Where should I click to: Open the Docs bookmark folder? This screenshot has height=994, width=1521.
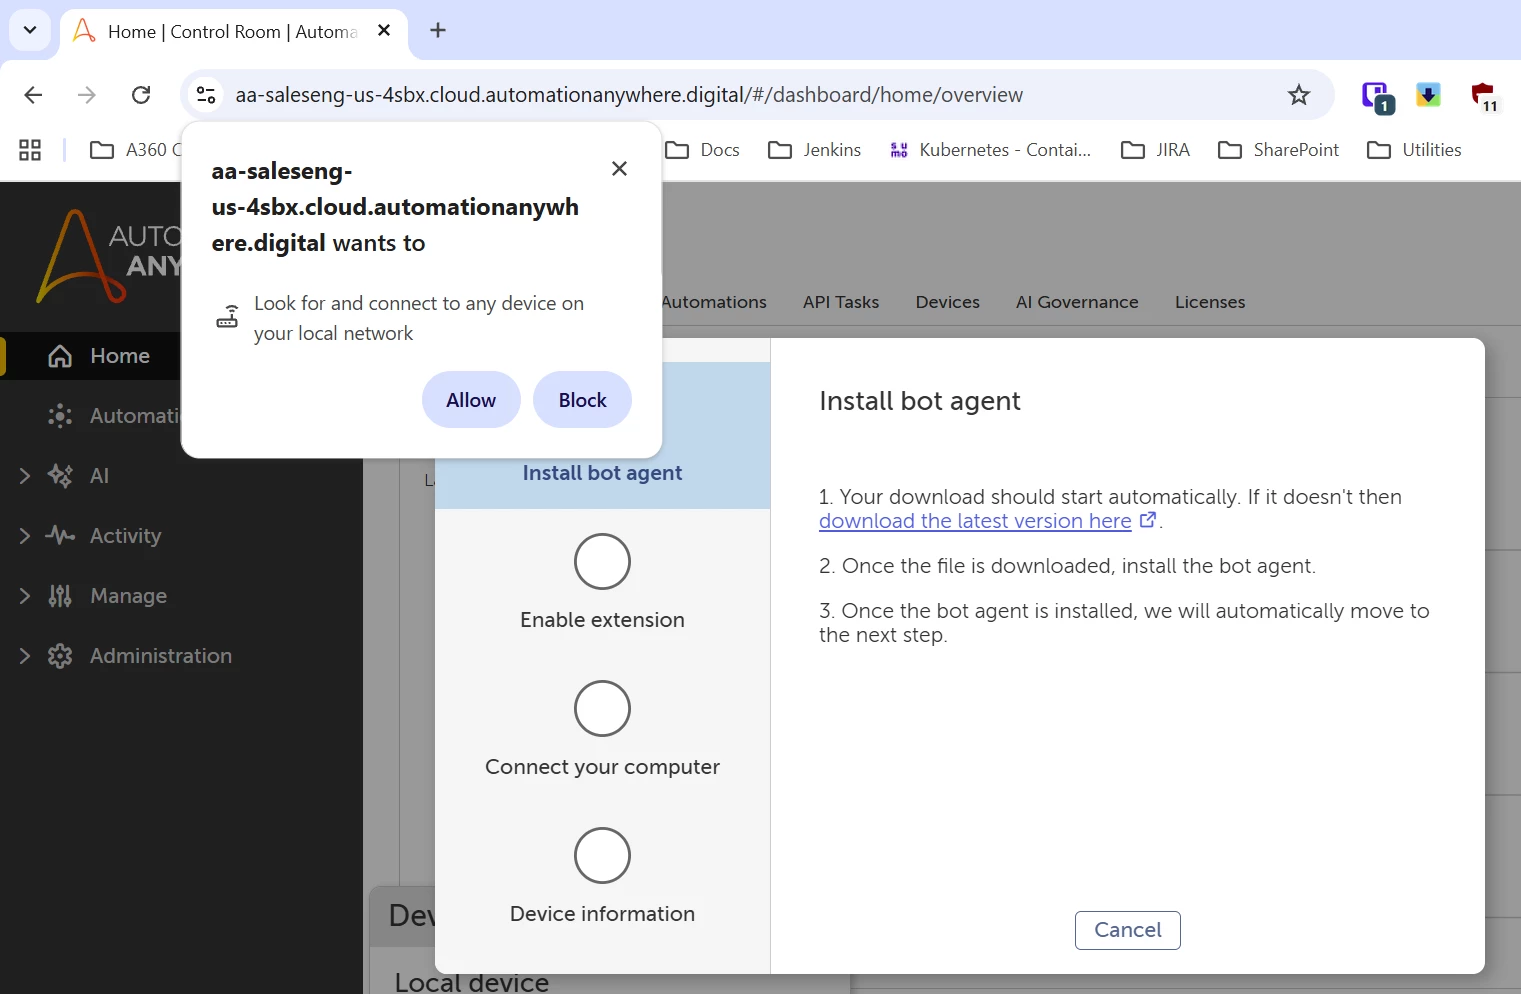click(703, 150)
